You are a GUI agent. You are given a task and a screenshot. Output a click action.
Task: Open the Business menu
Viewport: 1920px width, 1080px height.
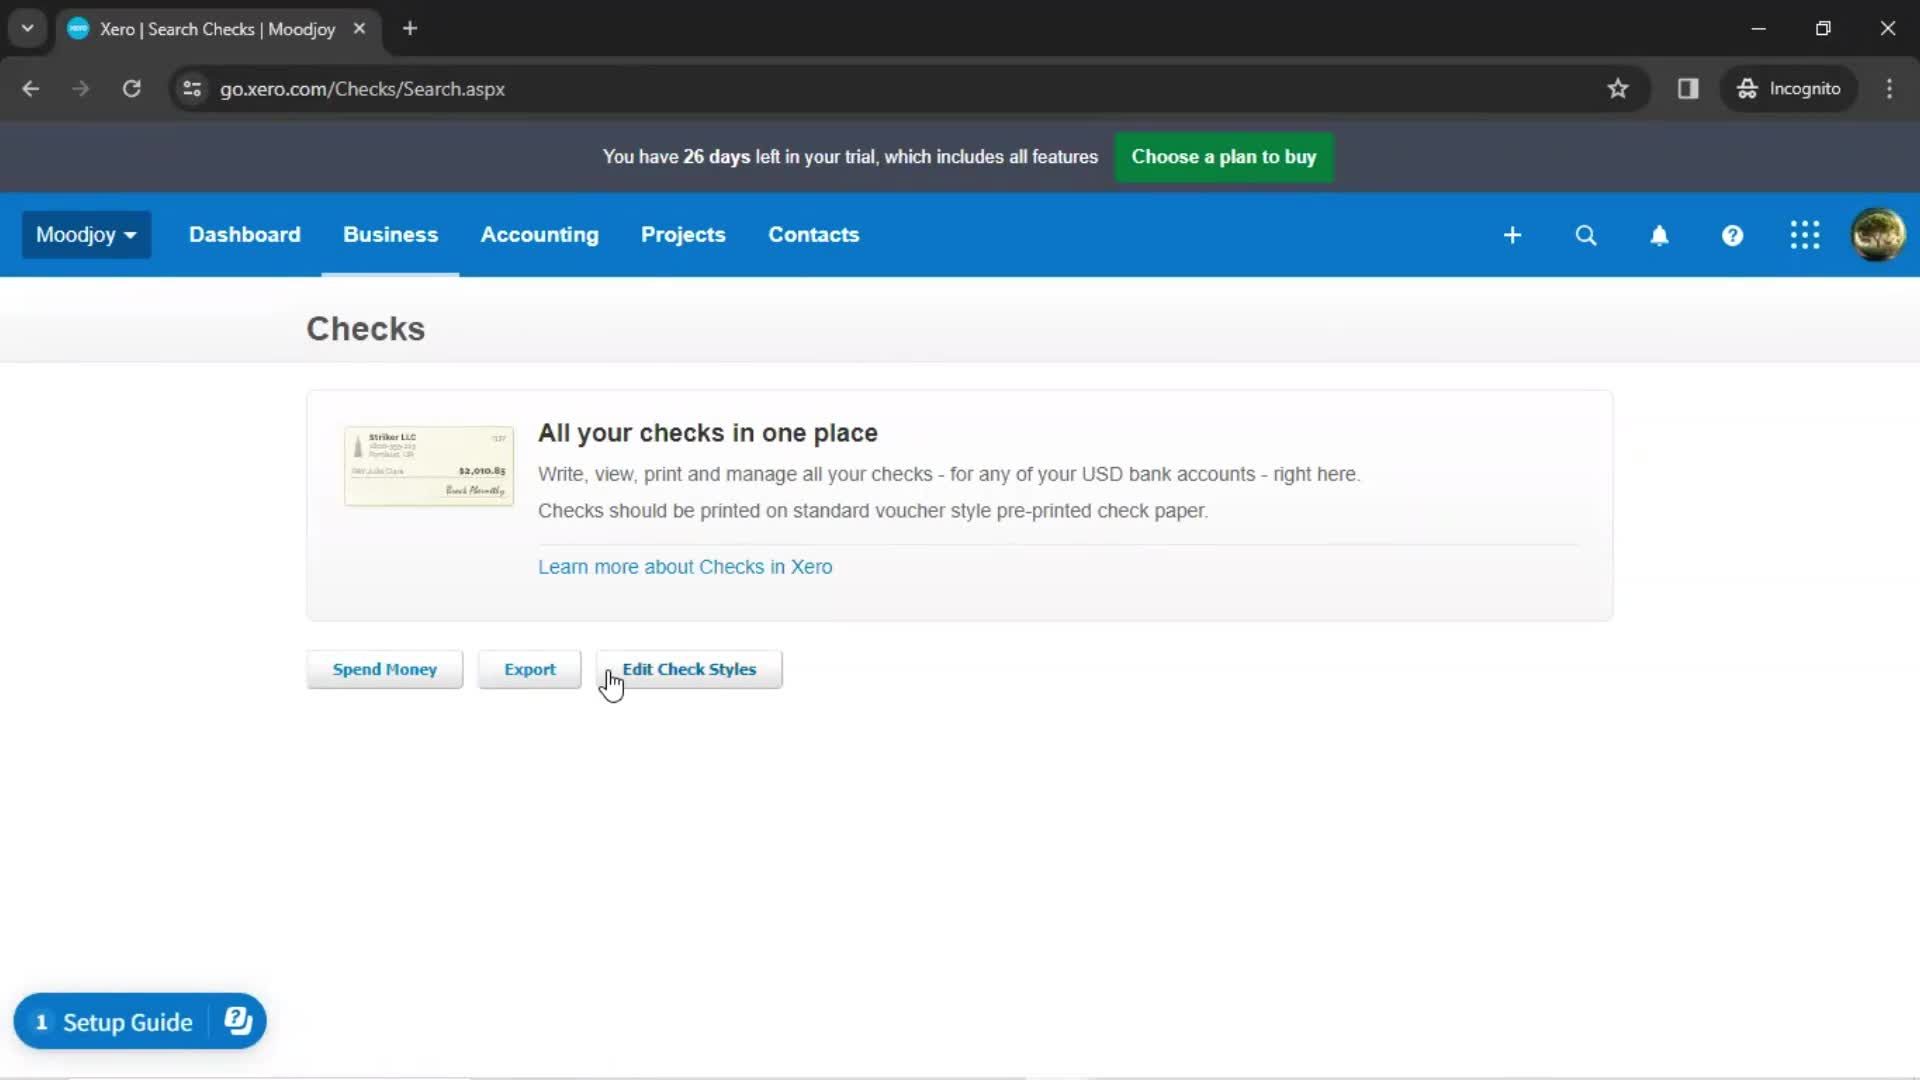click(390, 235)
